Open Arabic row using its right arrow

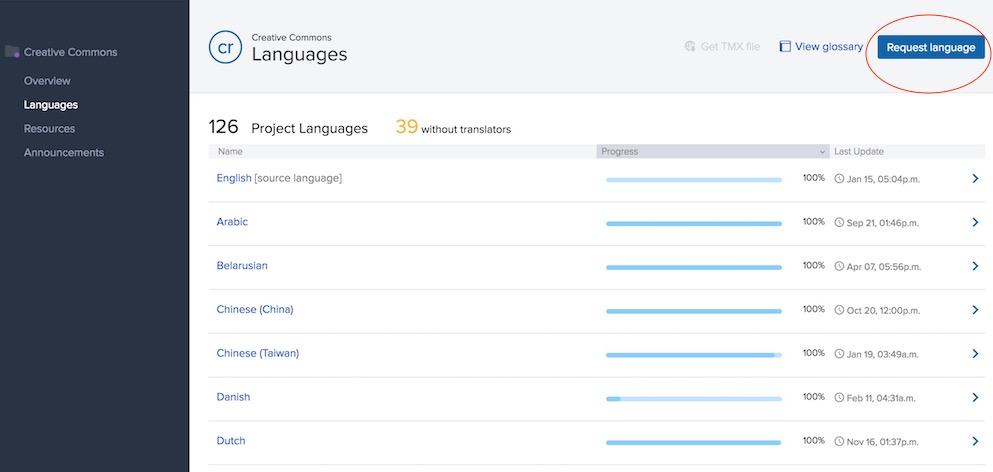(x=975, y=222)
